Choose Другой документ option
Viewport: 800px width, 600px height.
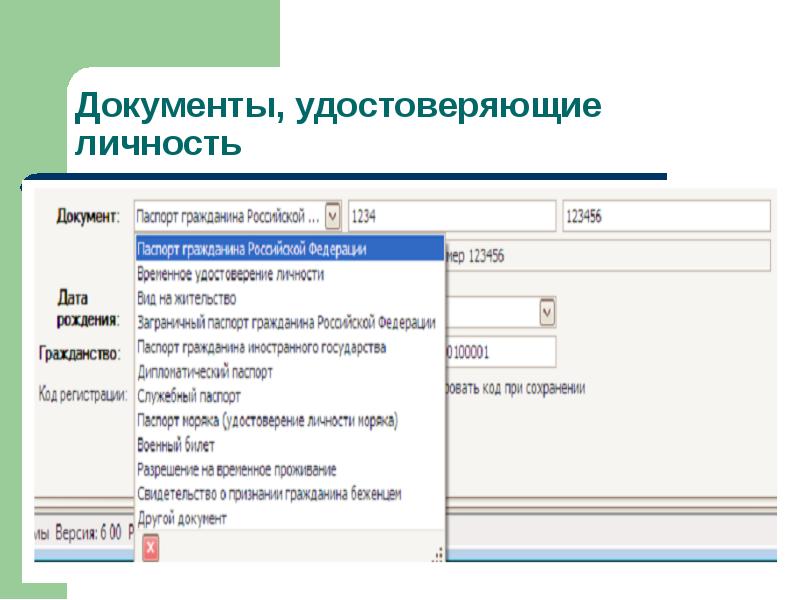(181, 518)
